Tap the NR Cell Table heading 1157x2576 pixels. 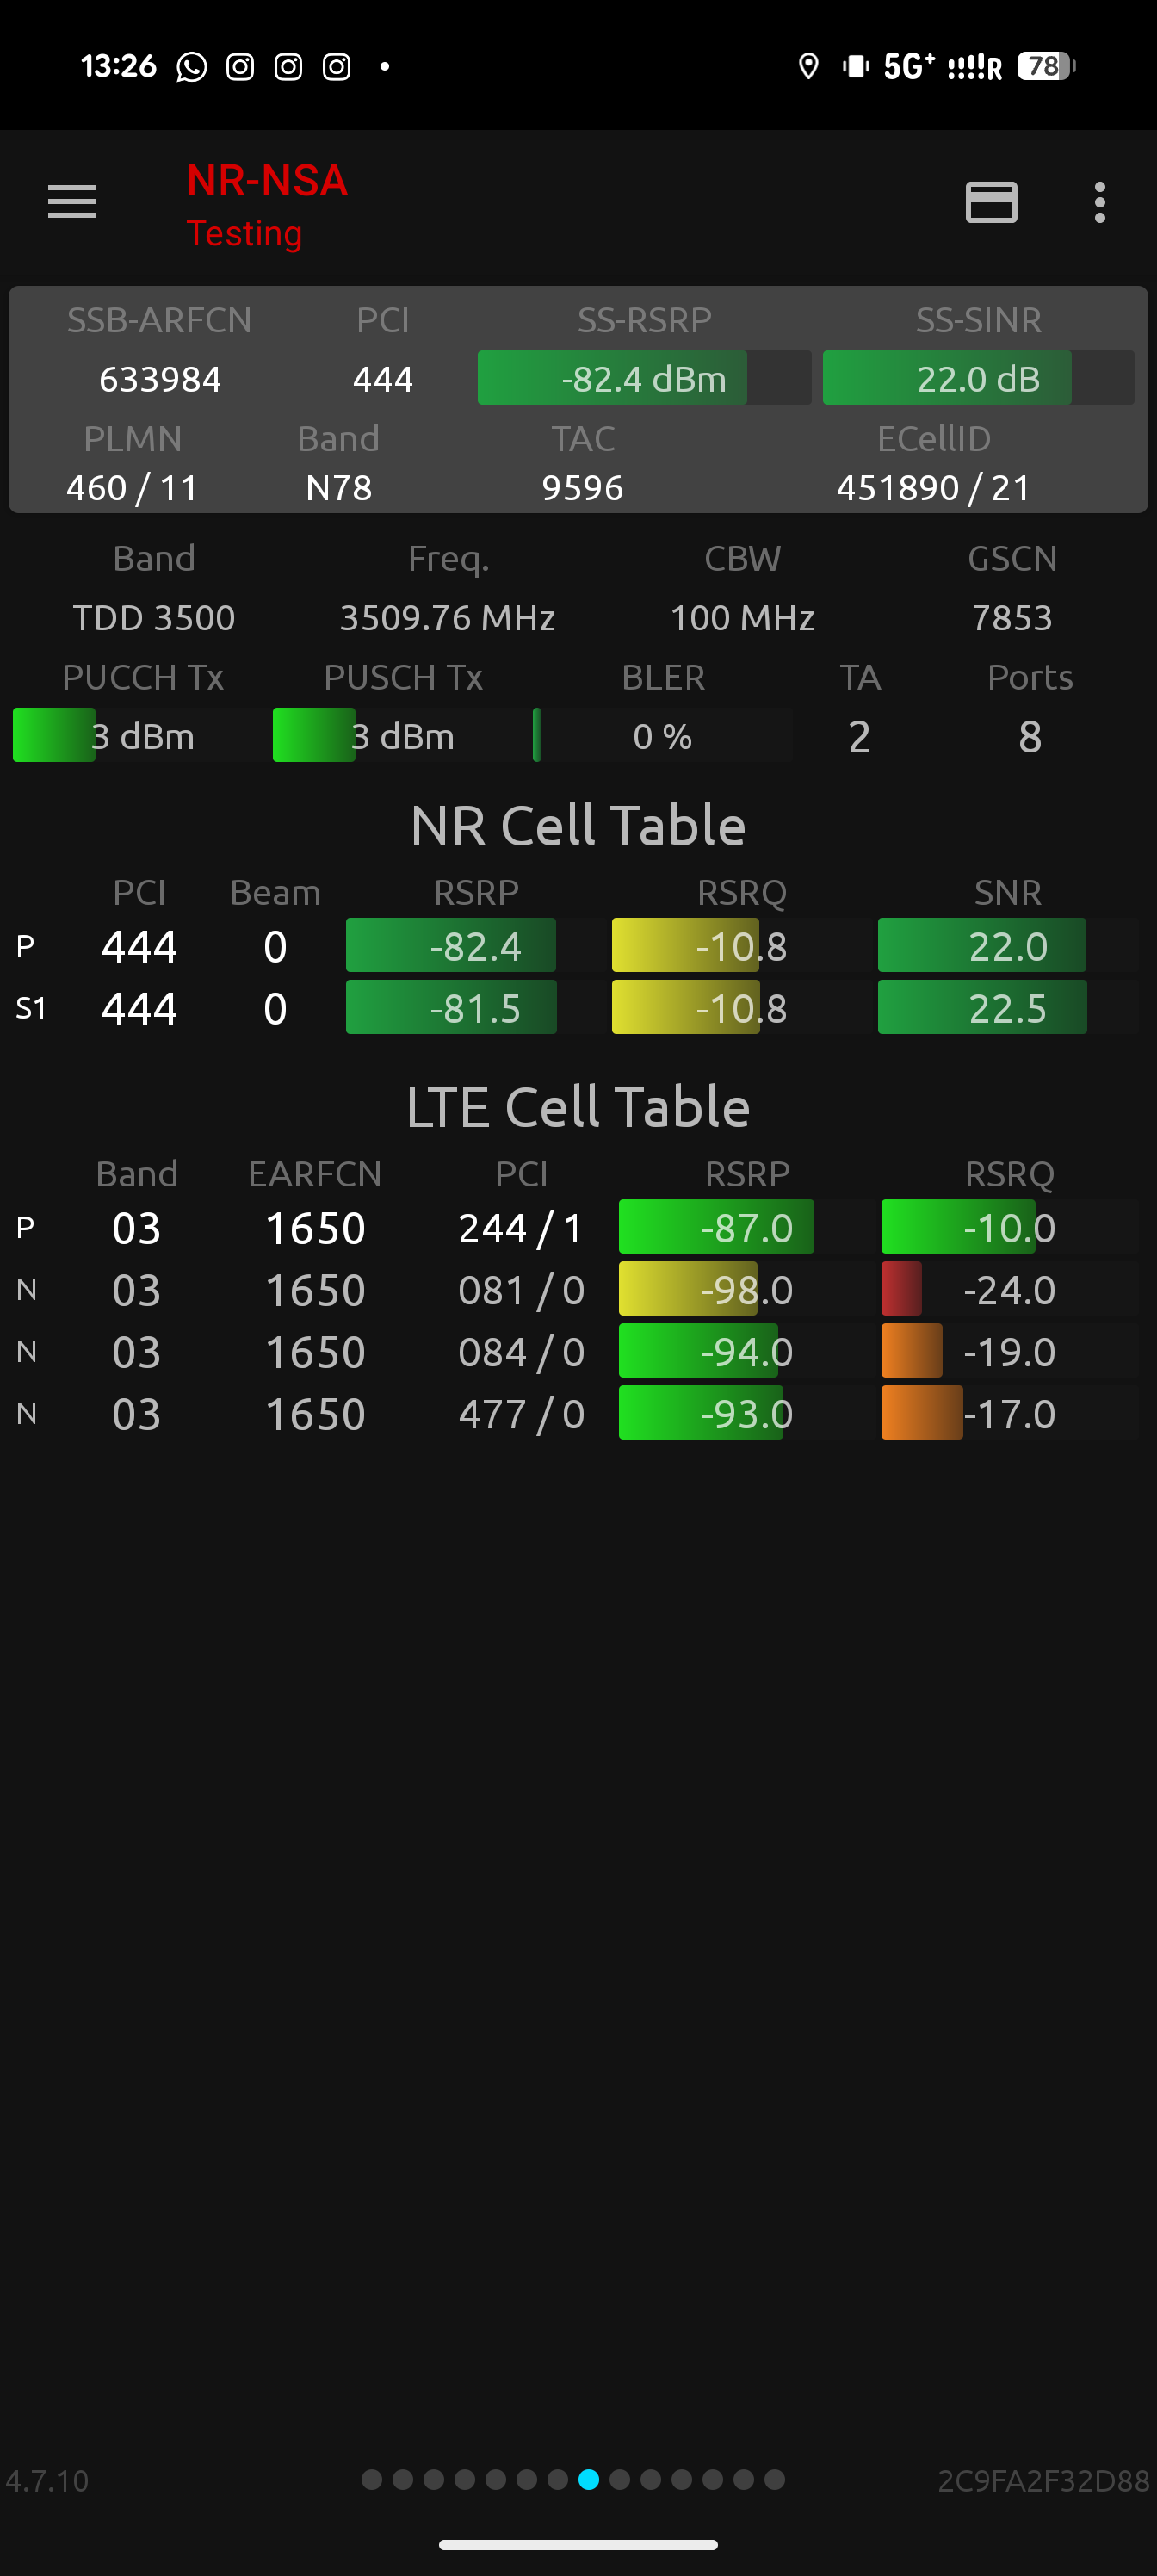(x=578, y=825)
